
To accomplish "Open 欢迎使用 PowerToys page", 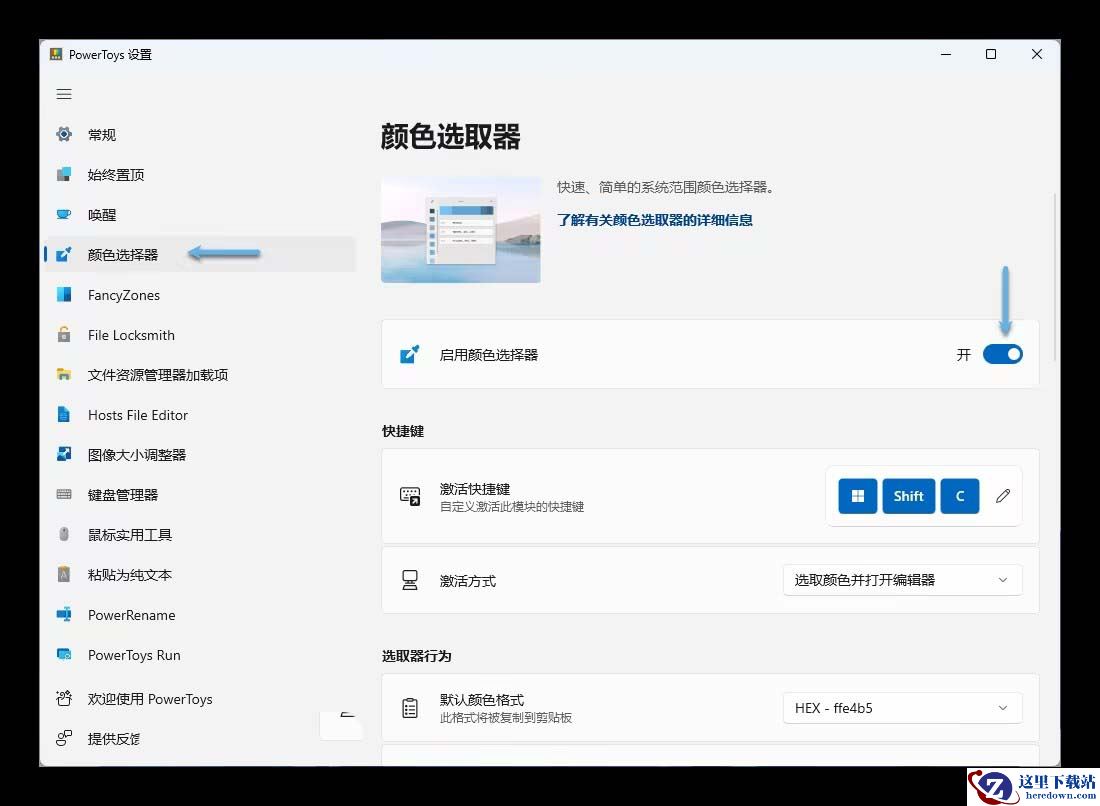I will coord(200,699).
